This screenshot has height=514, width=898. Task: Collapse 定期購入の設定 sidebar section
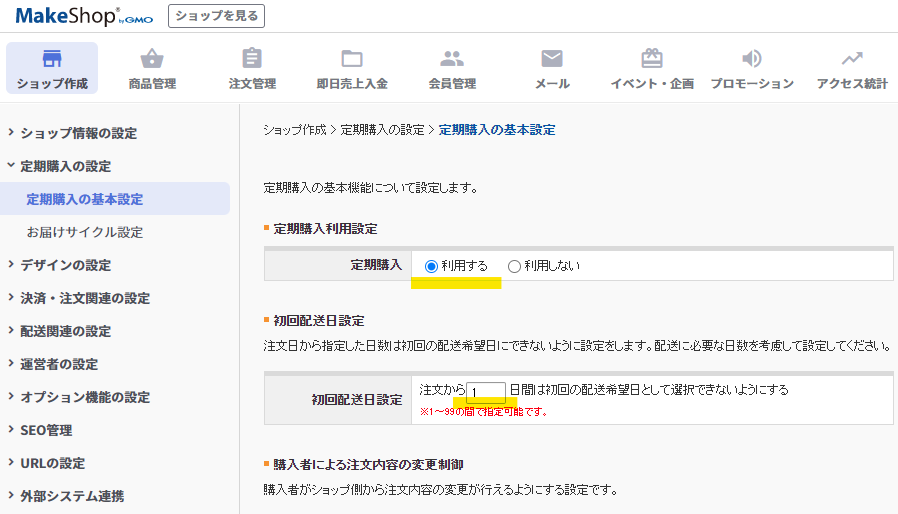[x=65, y=166]
